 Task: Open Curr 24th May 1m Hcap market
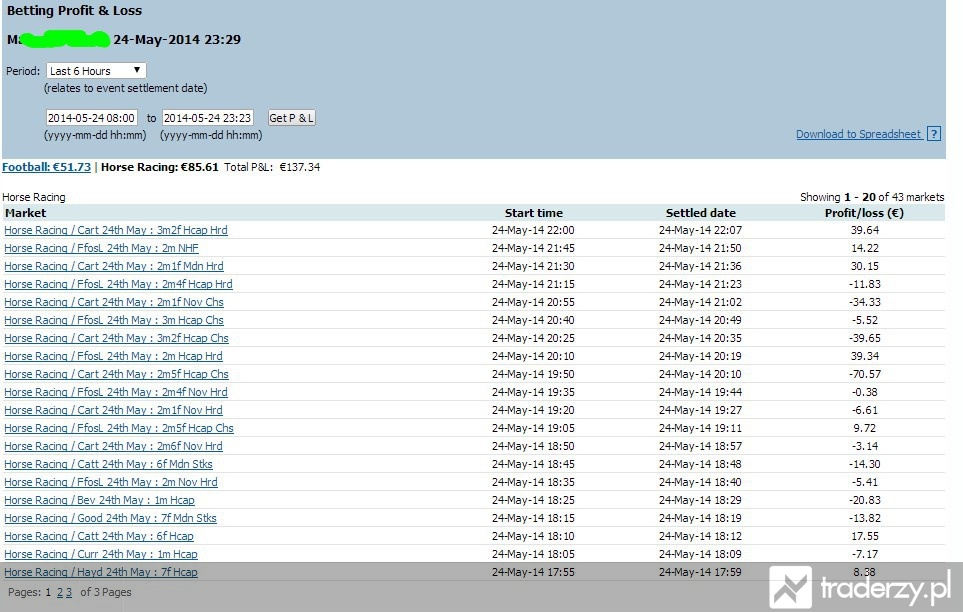[101, 554]
